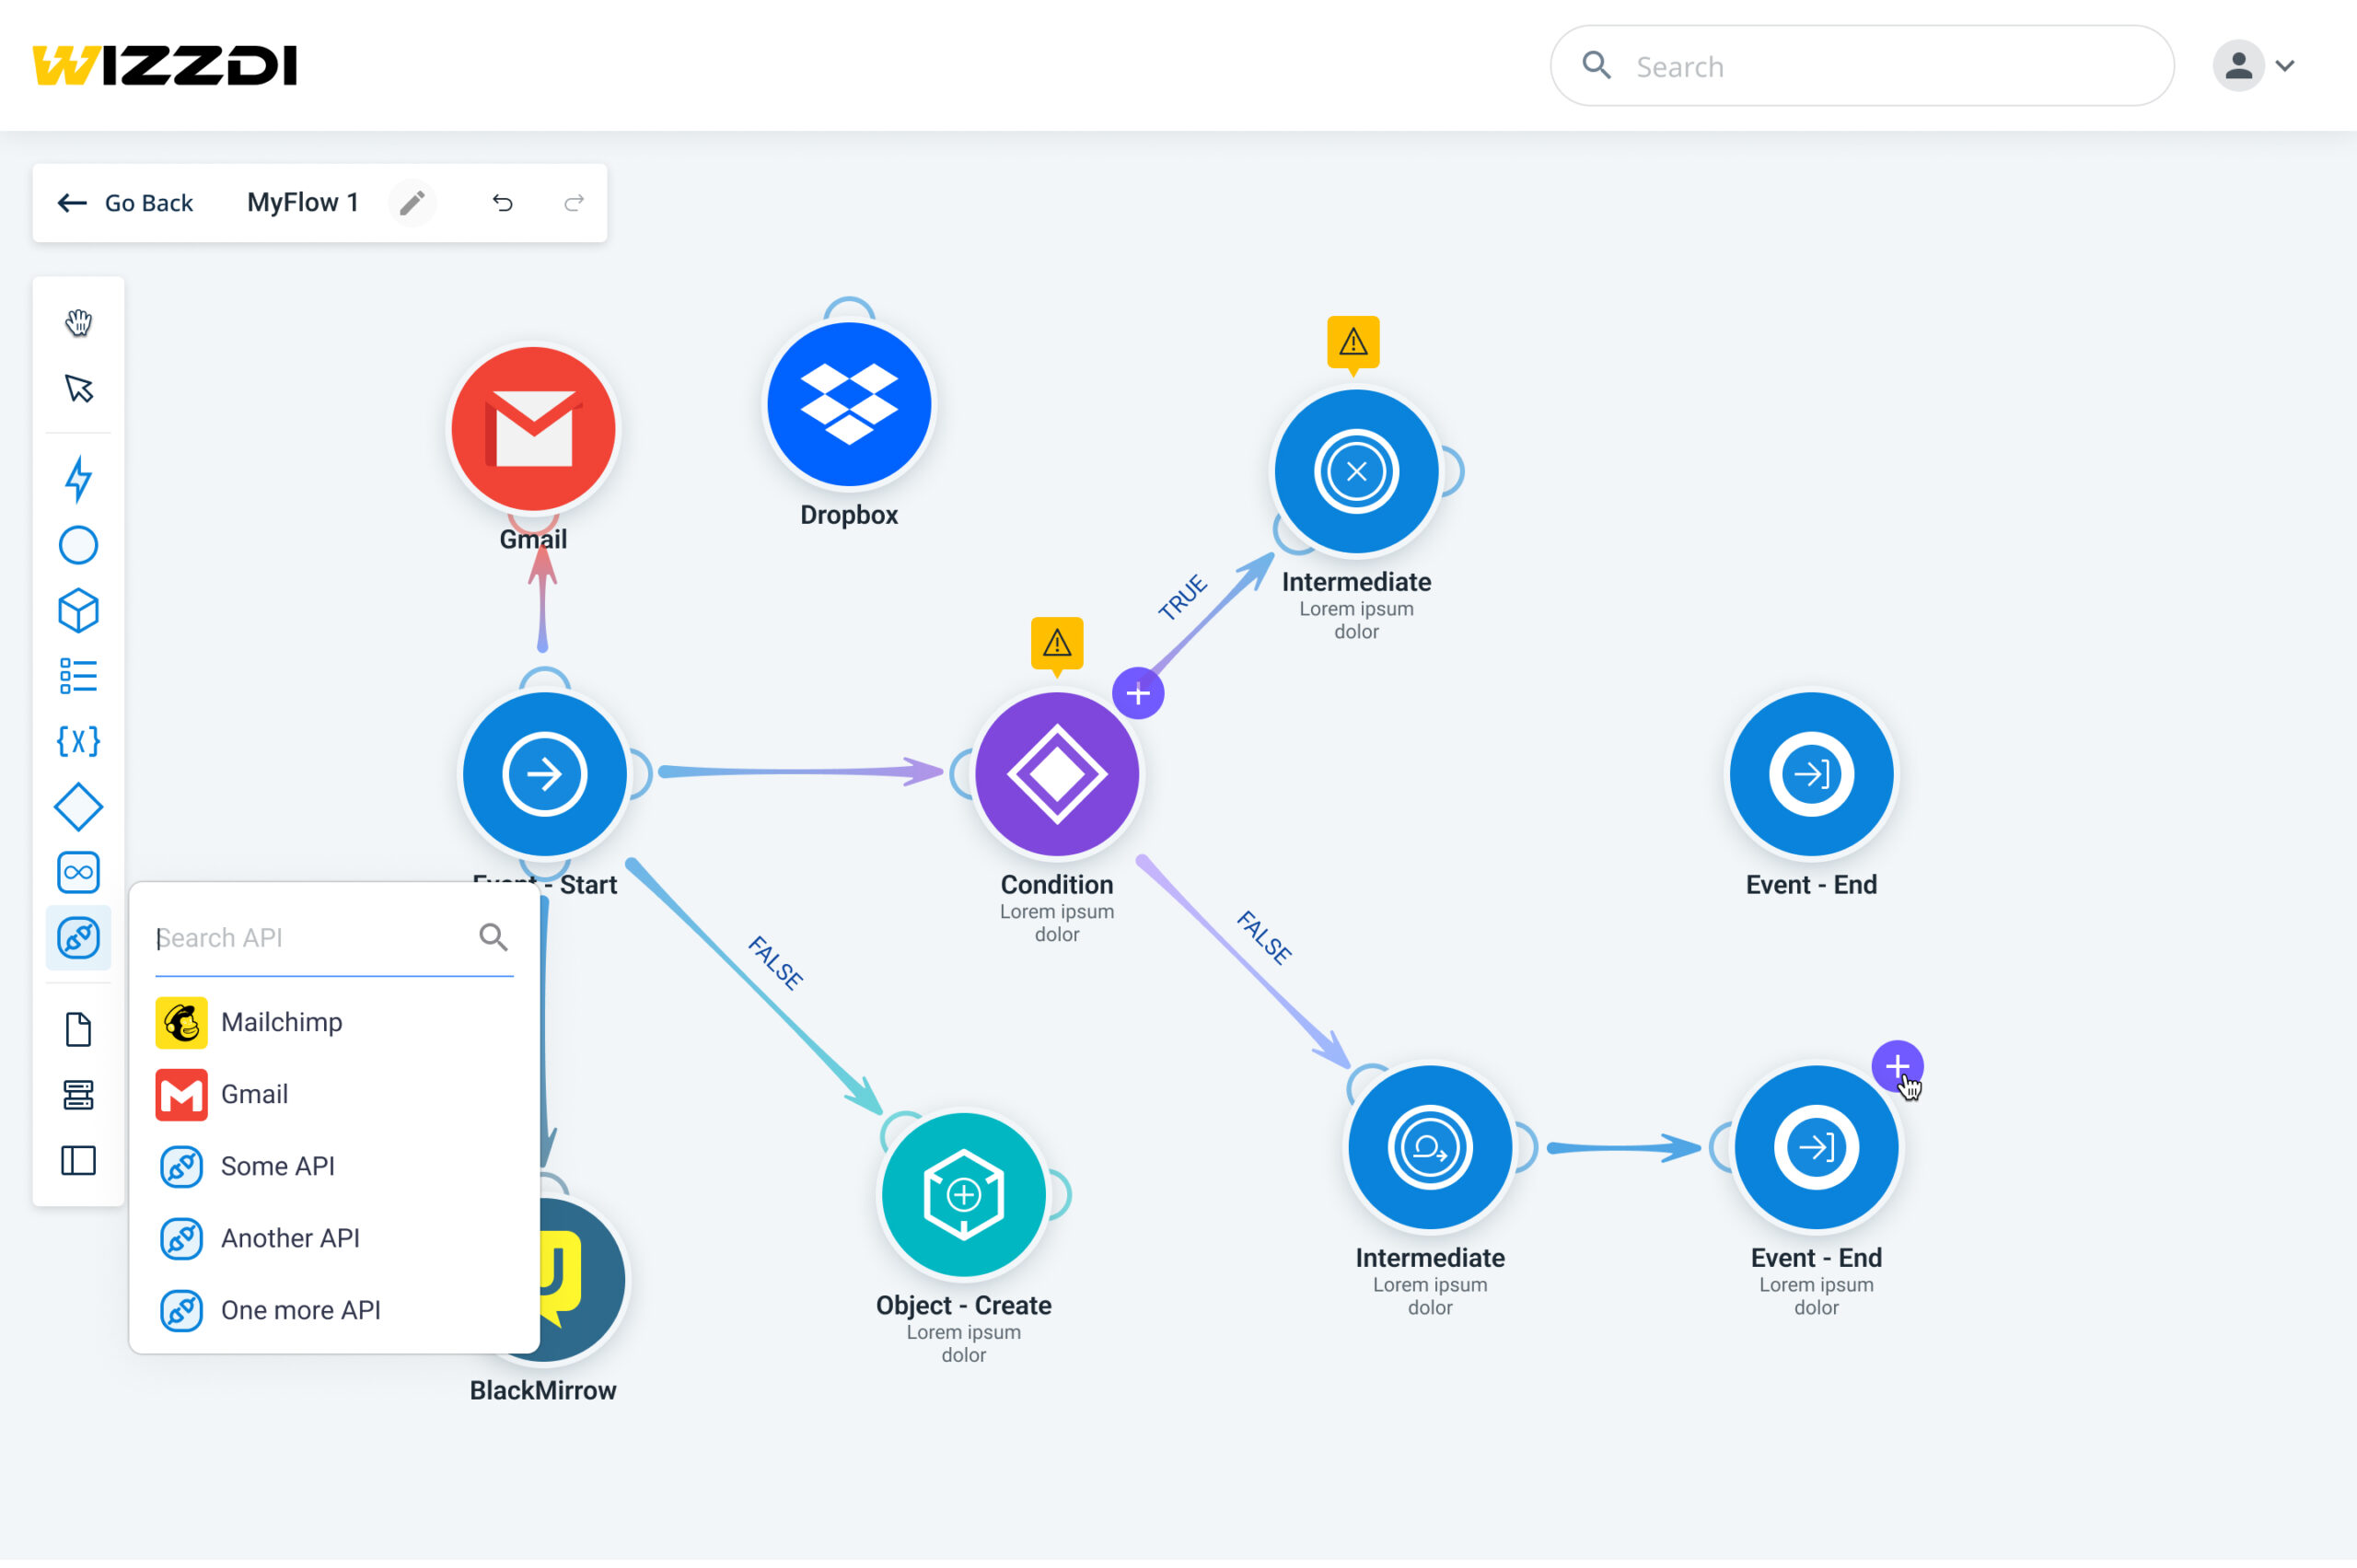This screenshot has height=1568, width=2357.
Task: Choose the cube object tool
Action: pos(78,611)
